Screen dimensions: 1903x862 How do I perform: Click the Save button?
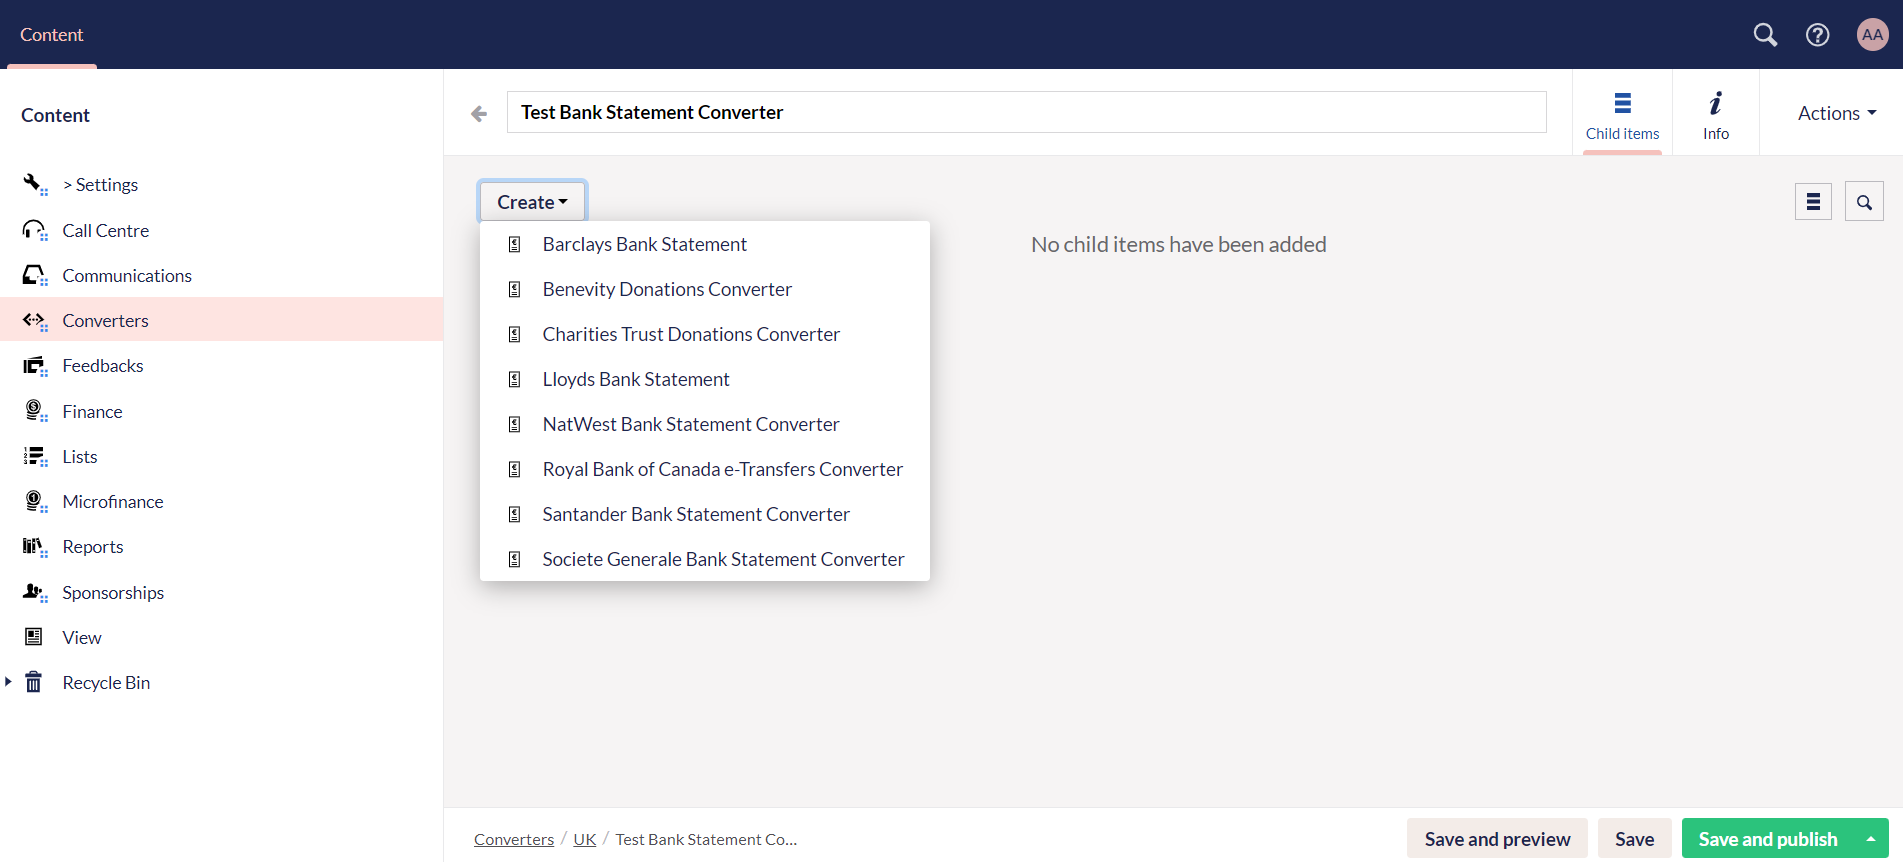(1634, 839)
